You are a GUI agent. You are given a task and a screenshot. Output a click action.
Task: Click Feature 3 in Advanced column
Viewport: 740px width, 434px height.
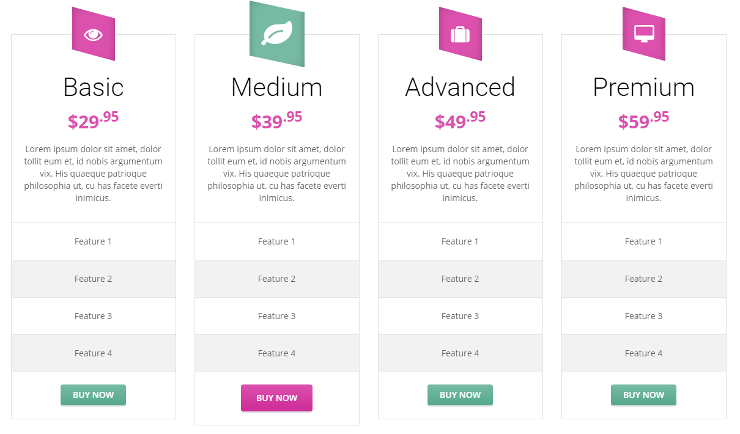[x=460, y=316]
